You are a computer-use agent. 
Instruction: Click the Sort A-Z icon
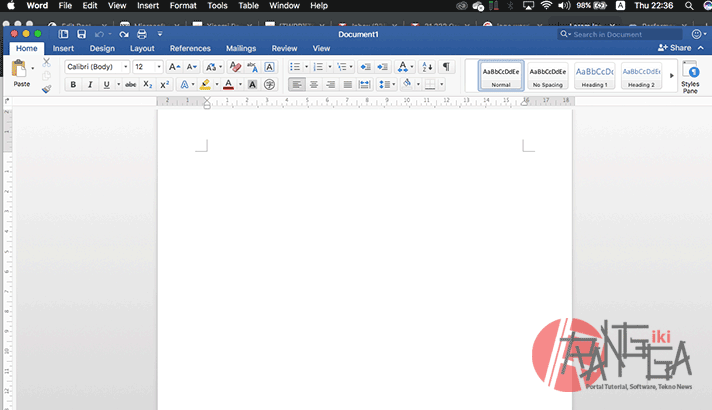point(427,67)
